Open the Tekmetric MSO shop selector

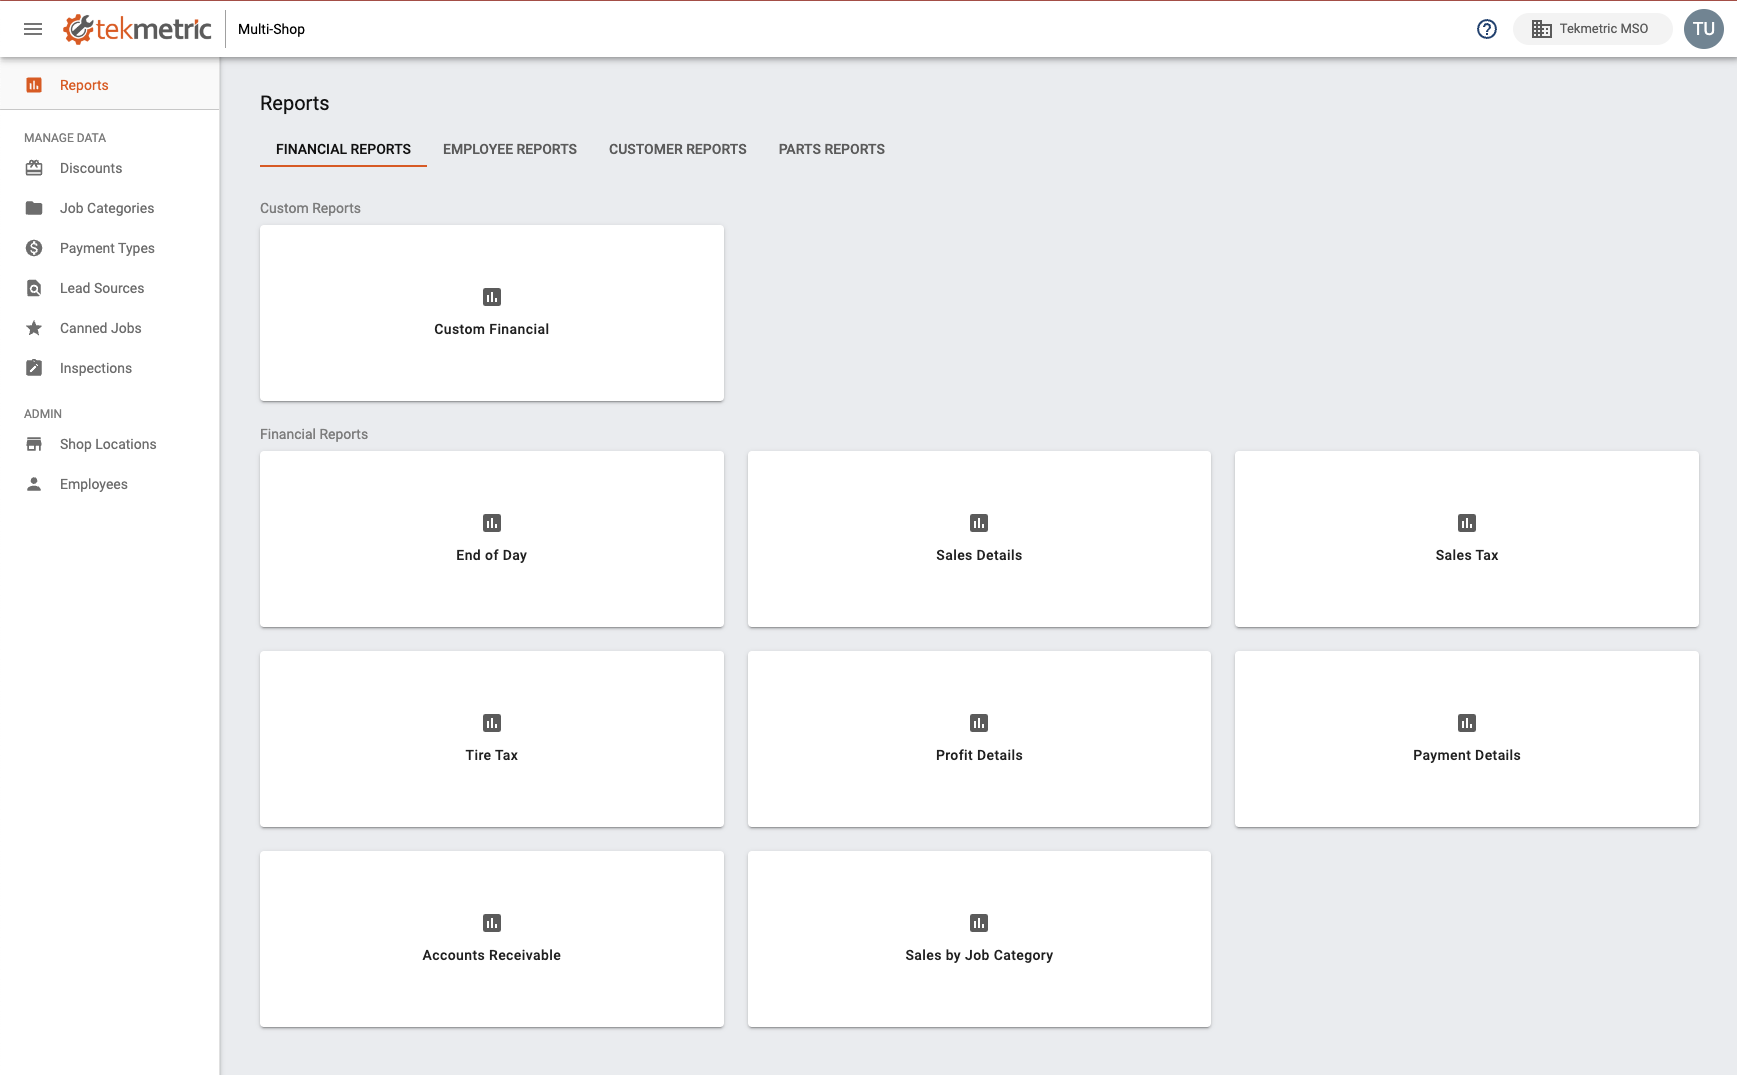coord(1592,28)
